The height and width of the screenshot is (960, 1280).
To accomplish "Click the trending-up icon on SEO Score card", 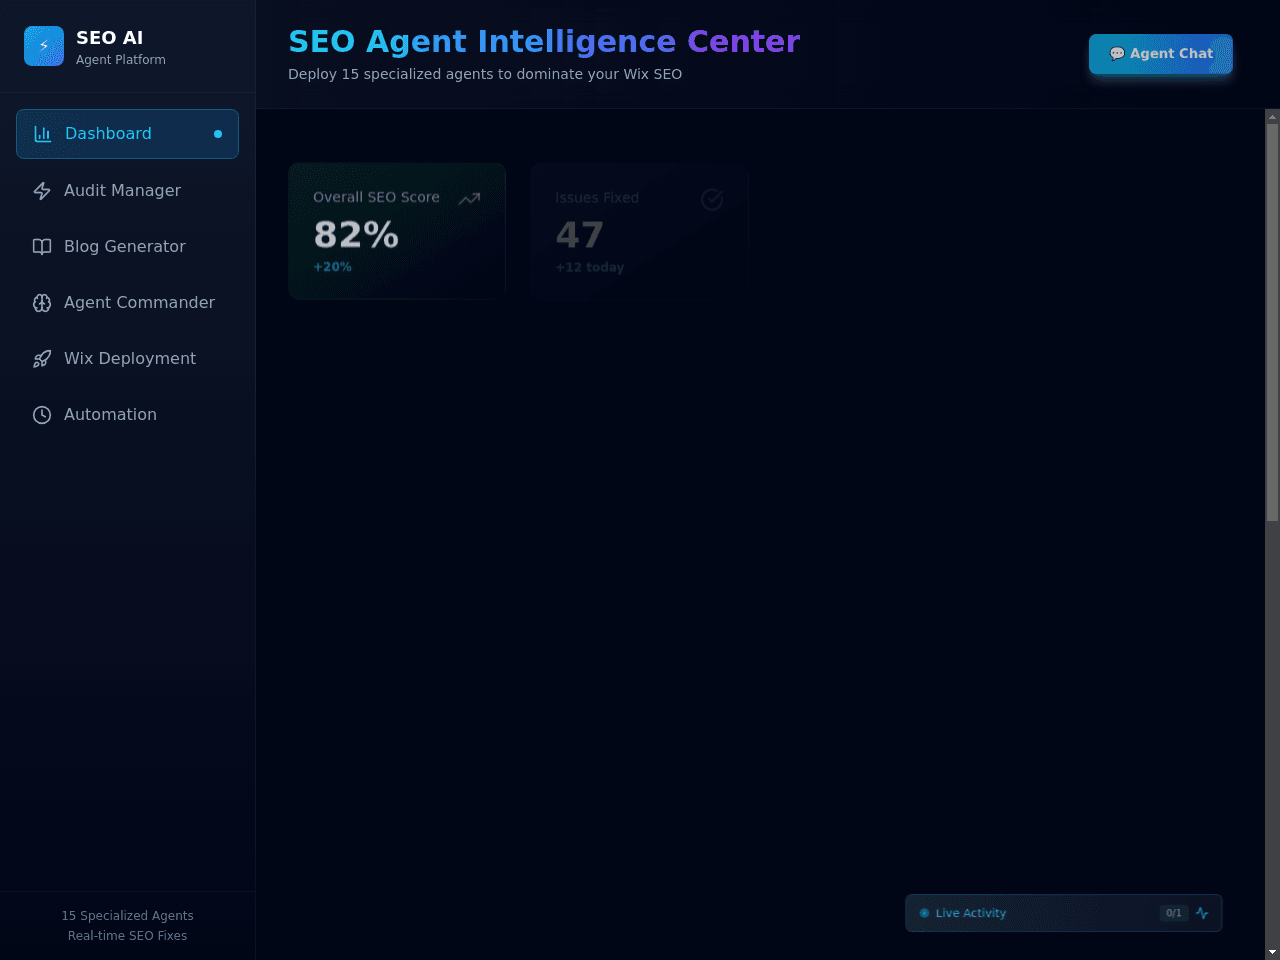I will (x=469, y=199).
